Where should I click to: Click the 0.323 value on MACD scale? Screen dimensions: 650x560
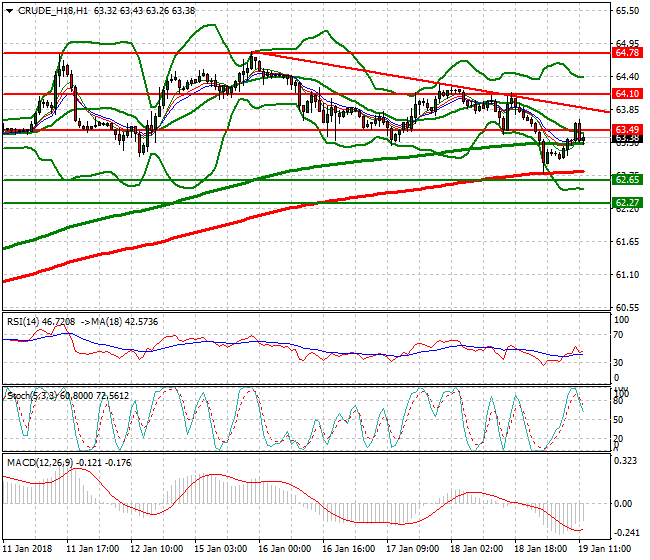coord(627,461)
